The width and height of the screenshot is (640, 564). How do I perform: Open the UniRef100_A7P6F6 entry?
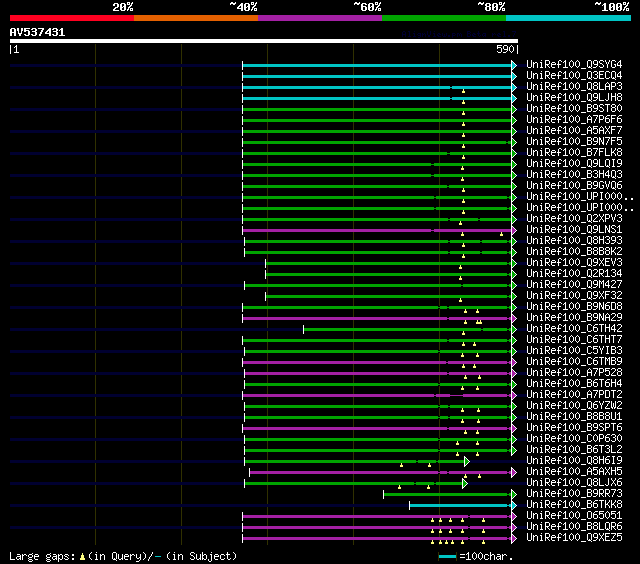(574, 120)
